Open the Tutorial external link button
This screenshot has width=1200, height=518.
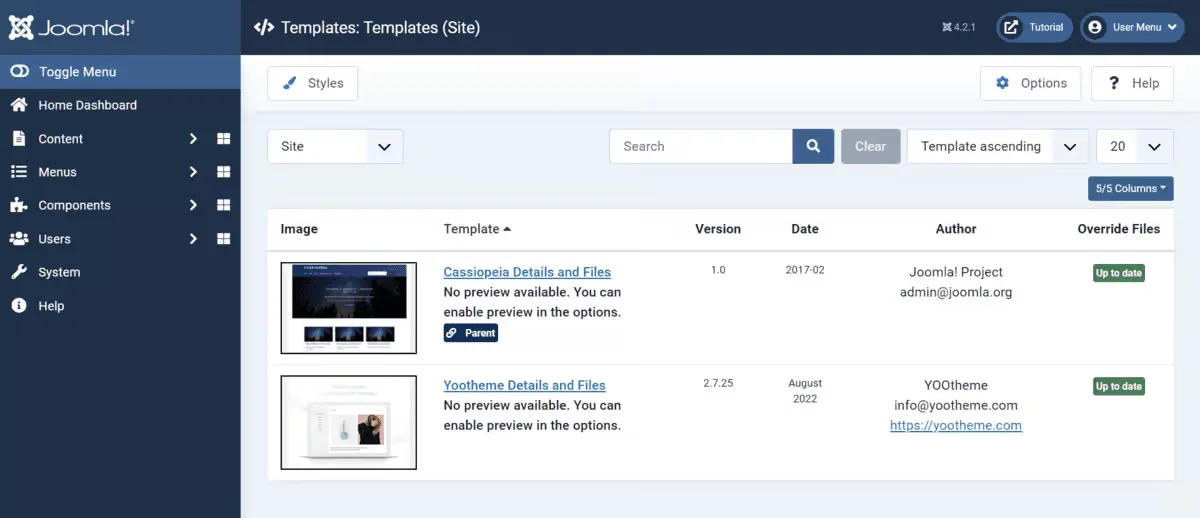coord(1035,27)
